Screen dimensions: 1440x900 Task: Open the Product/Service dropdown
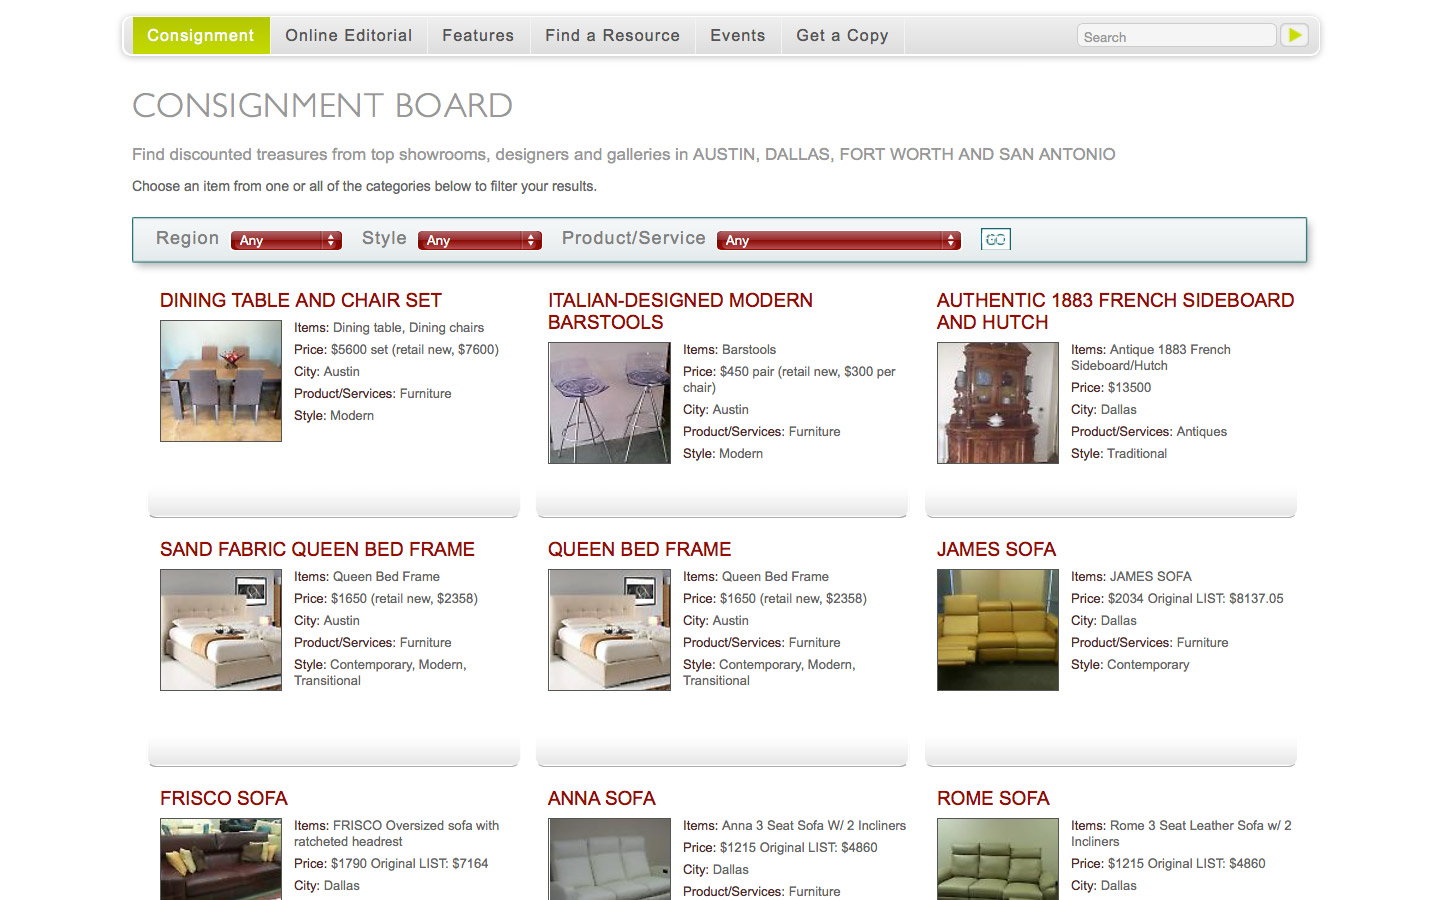click(x=839, y=240)
